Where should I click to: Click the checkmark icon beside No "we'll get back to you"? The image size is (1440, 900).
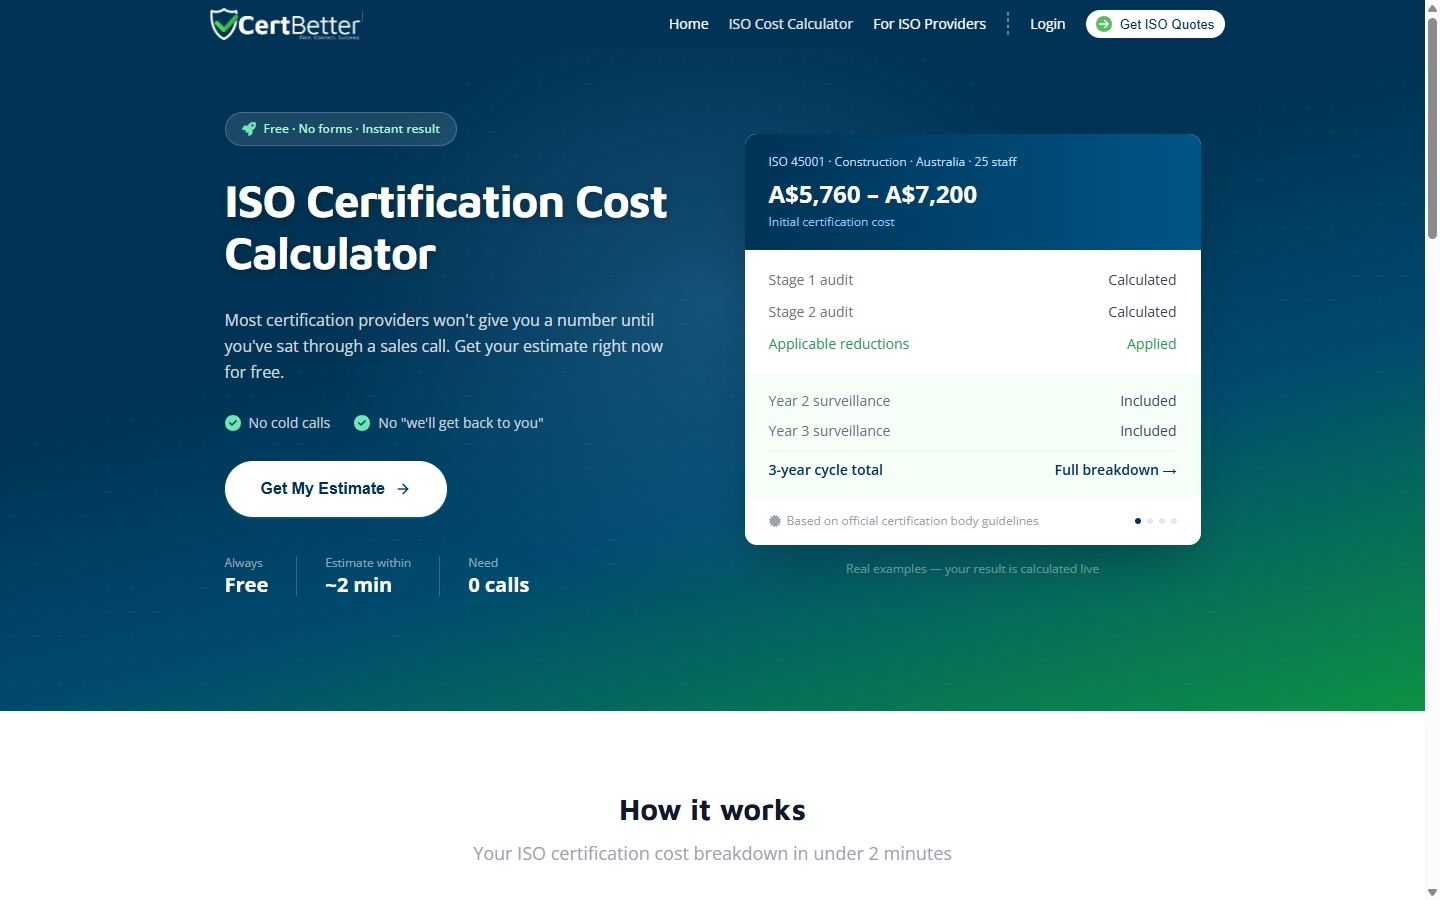click(362, 423)
